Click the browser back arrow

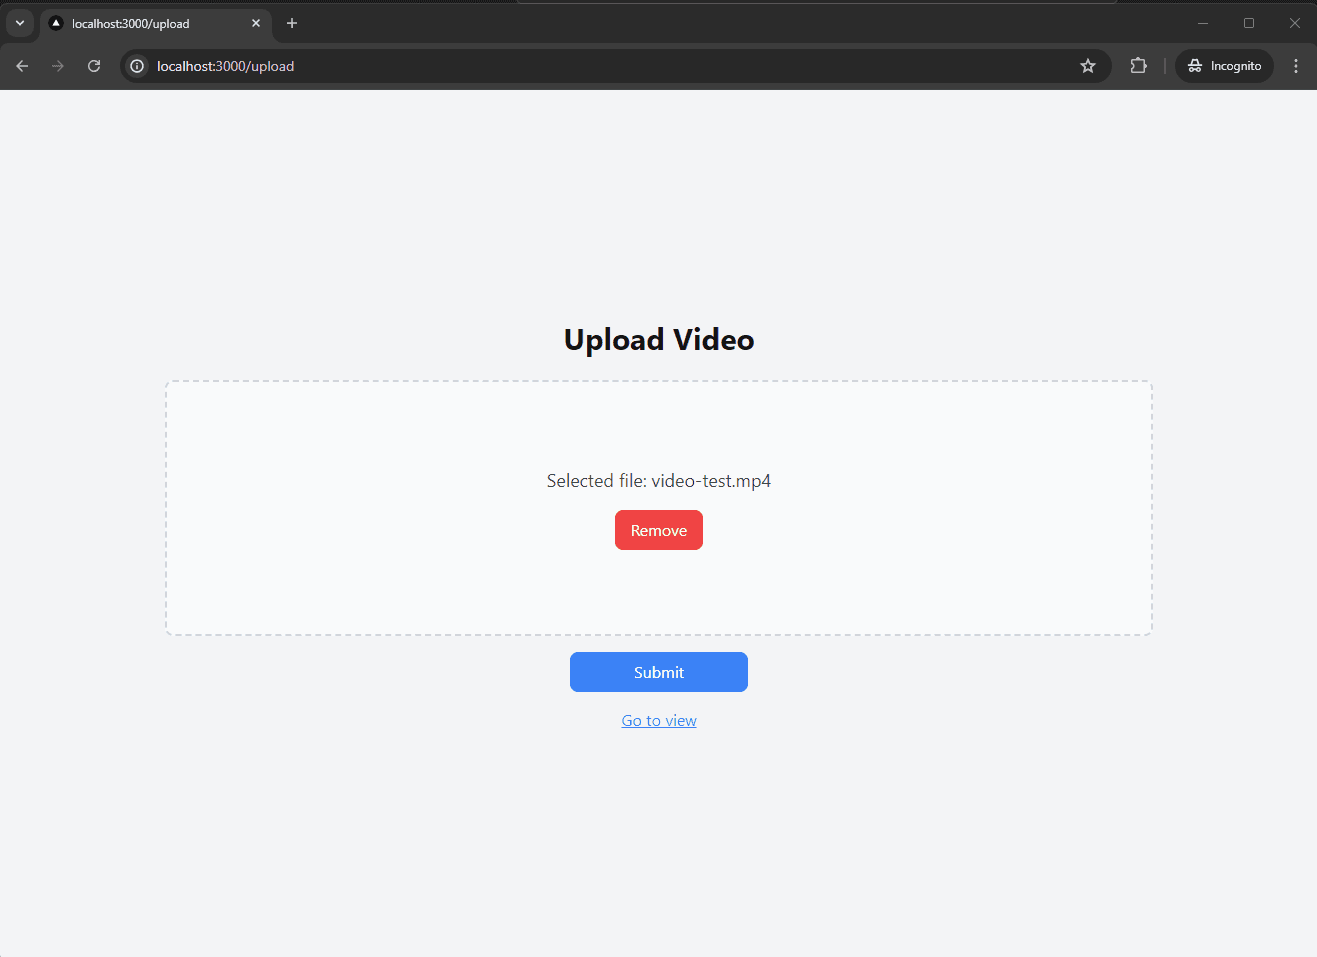(22, 66)
